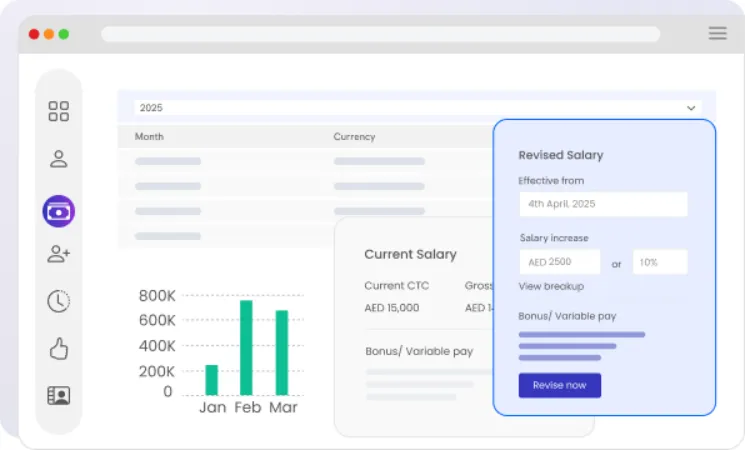Select the employee profile icon in sidebar
The height and width of the screenshot is (450, 745).
click(x=58, y=159)
